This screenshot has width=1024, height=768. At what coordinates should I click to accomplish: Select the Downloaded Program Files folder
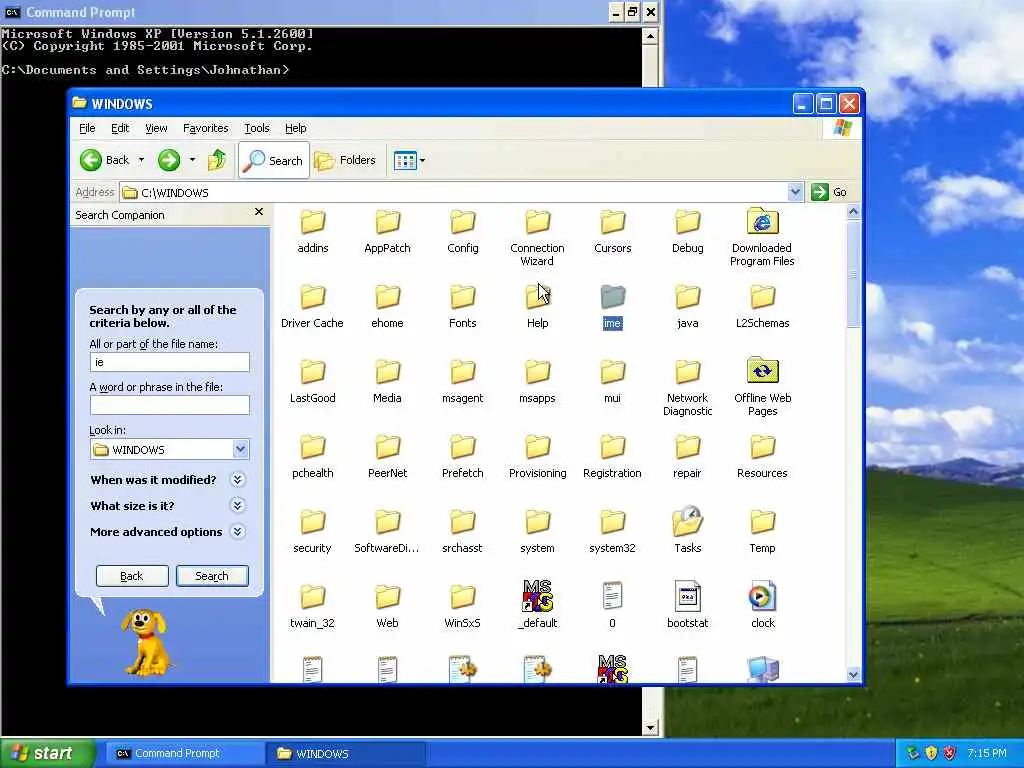(x=762, y=238)
